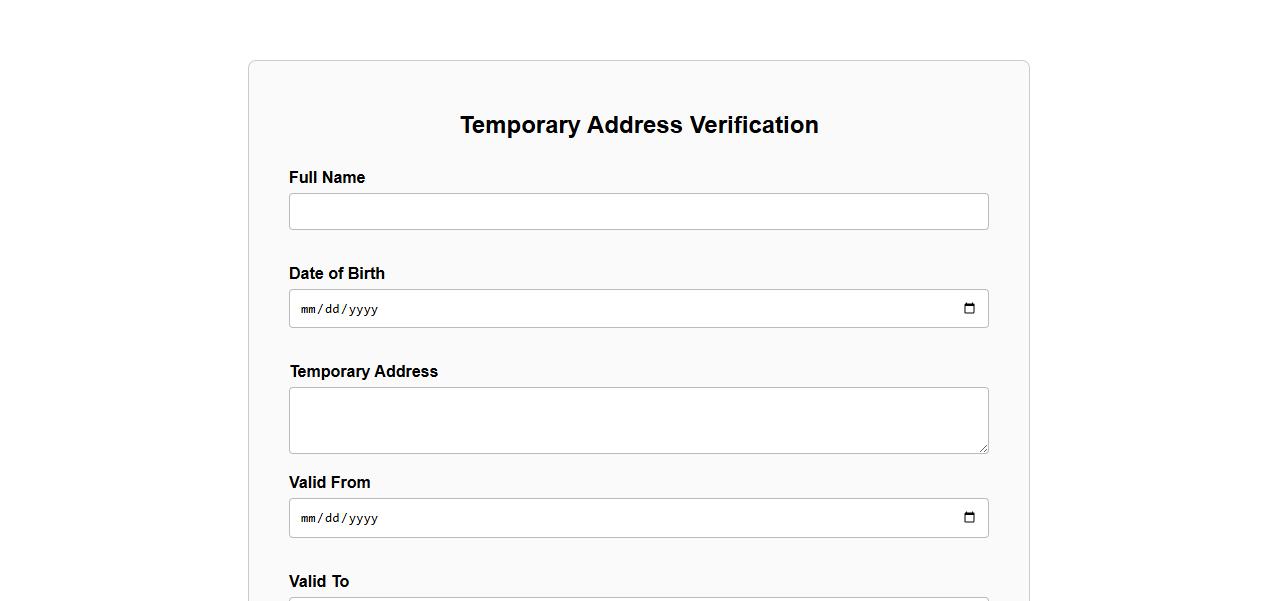Click the Full Name label
Viewport: 1278px width, 601px height.
(x=327, y=178)
